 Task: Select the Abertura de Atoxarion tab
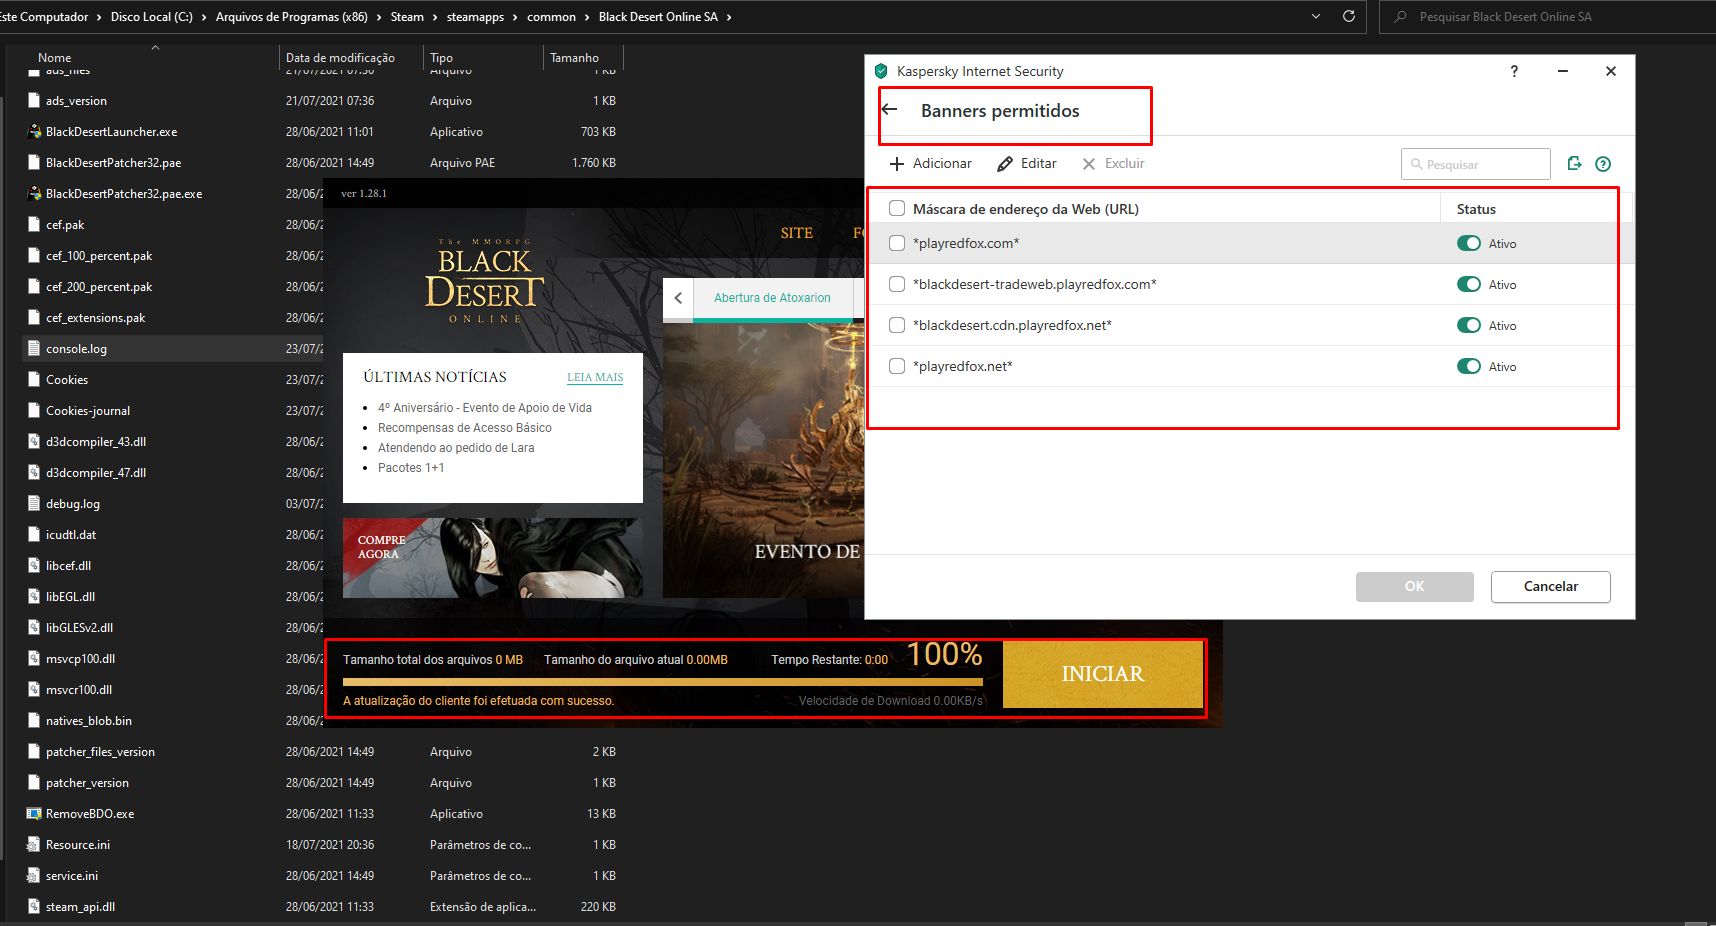(772, 298)
